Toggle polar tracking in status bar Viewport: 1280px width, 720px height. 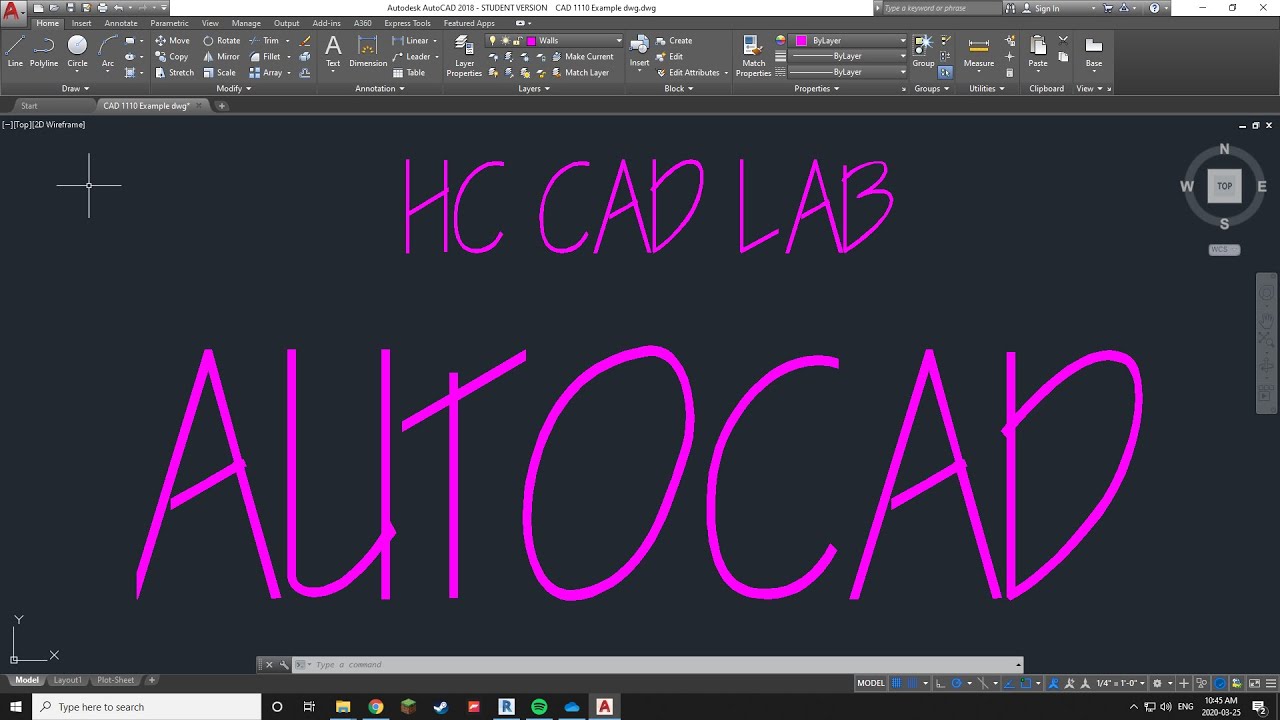[957, 683]
